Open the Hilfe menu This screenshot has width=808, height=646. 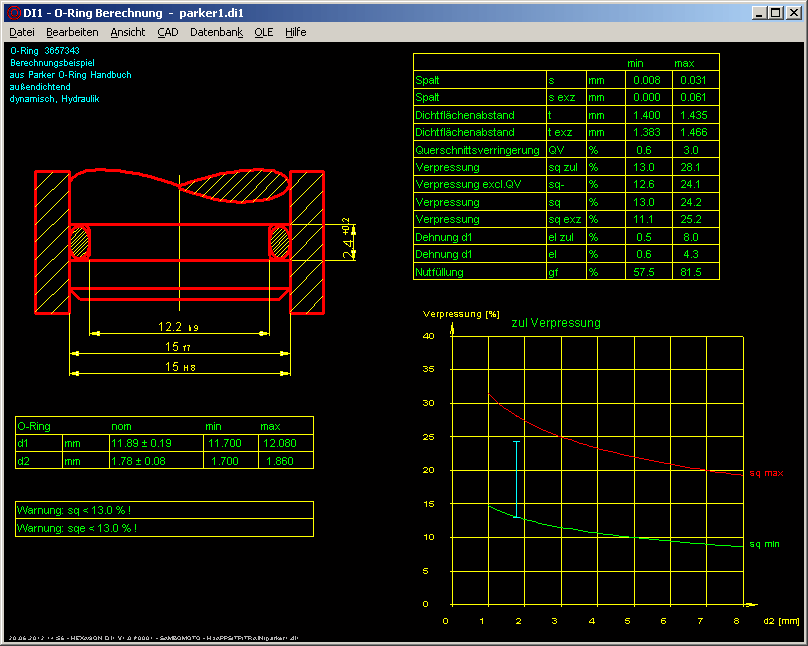pos(296,32)
